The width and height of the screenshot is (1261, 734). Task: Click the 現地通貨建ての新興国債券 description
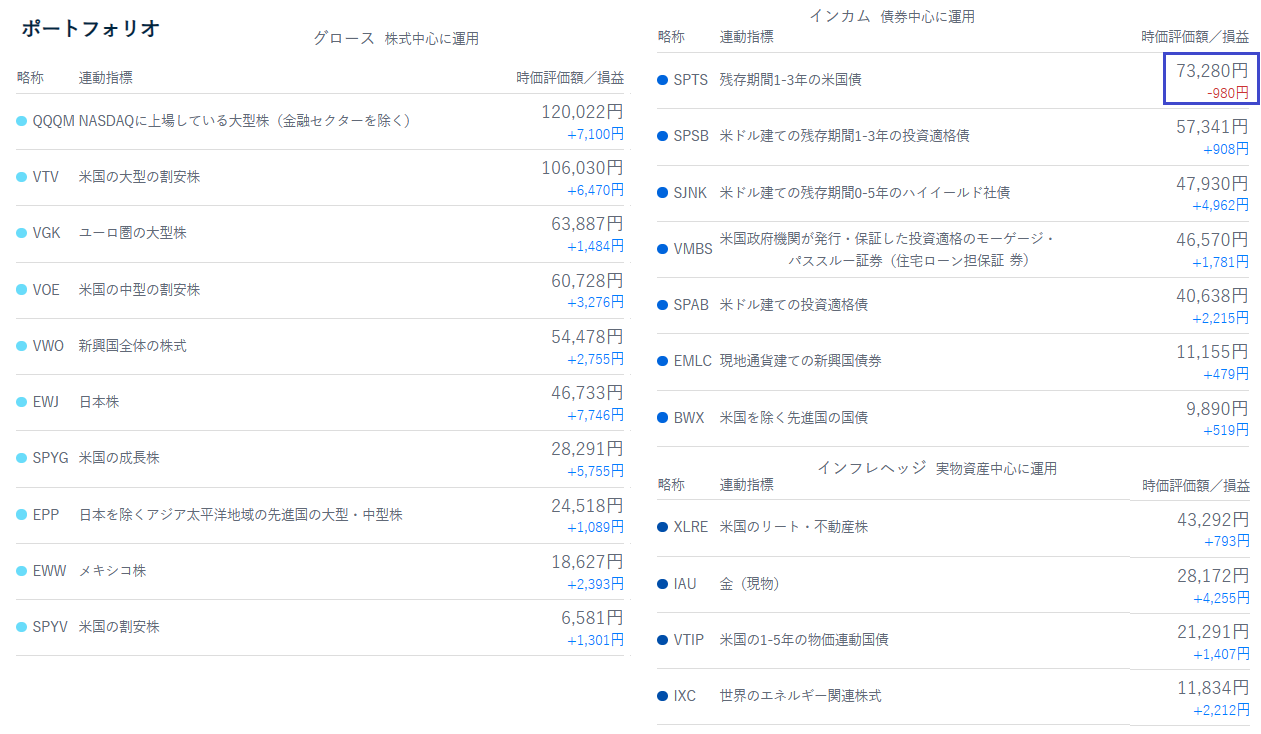point(800,360)
